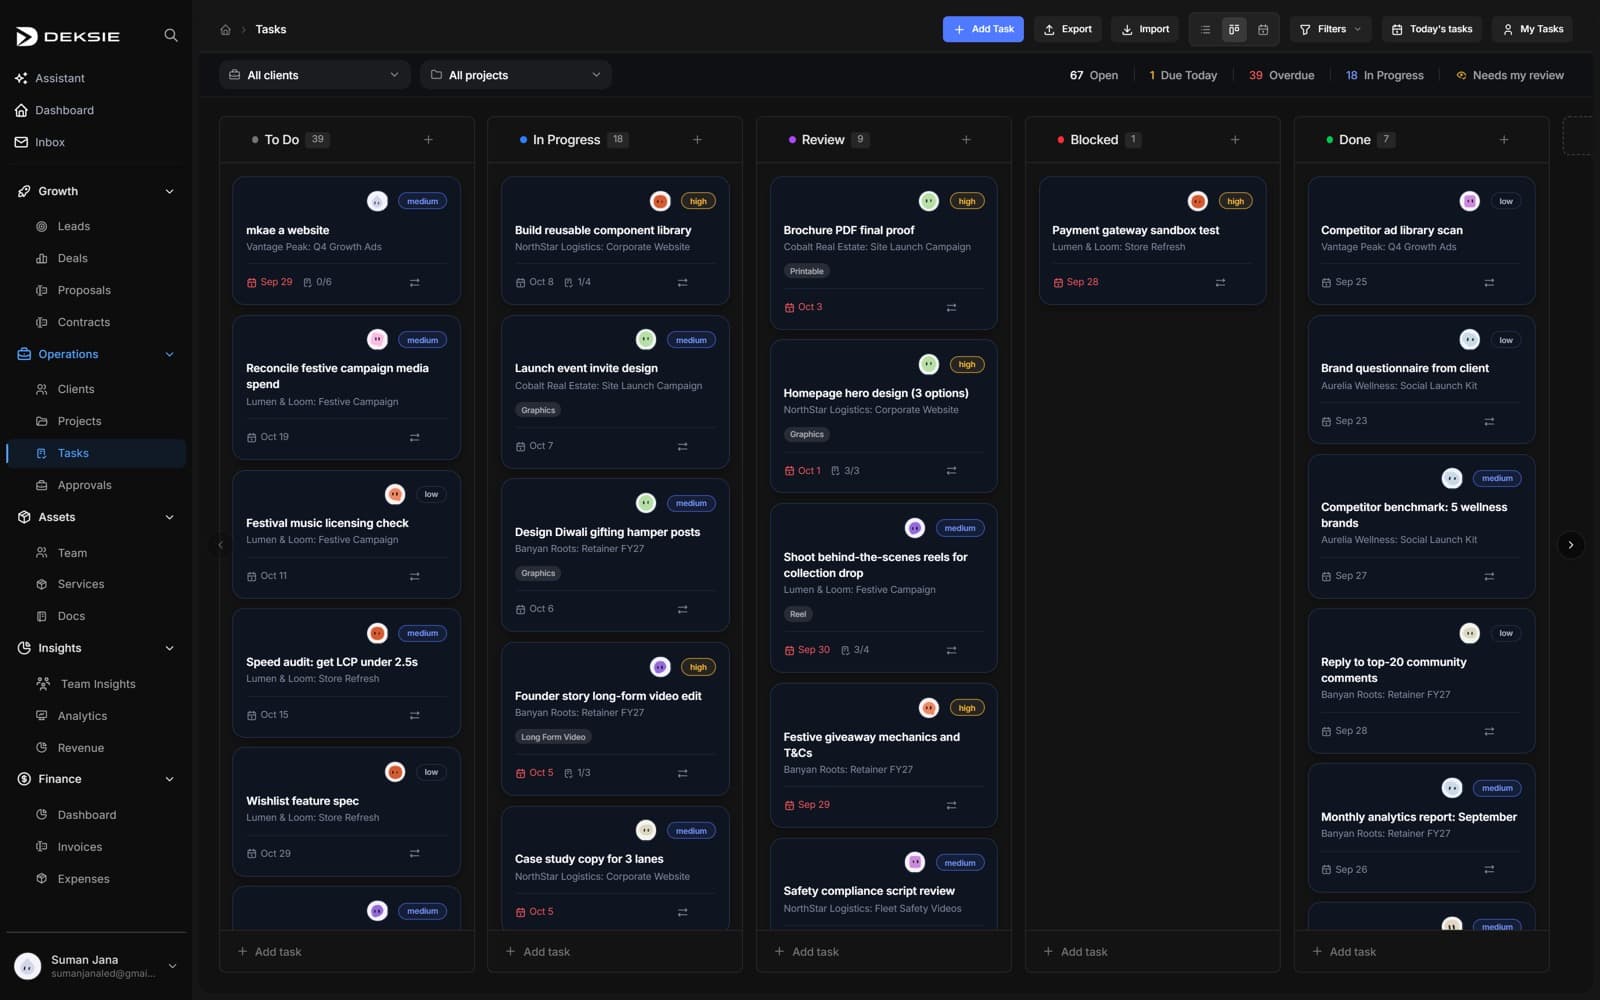The width and height of the screenshot is (1600, 1000).
Task: Collapse the Growth sidebar section
Action: (169, 192)
